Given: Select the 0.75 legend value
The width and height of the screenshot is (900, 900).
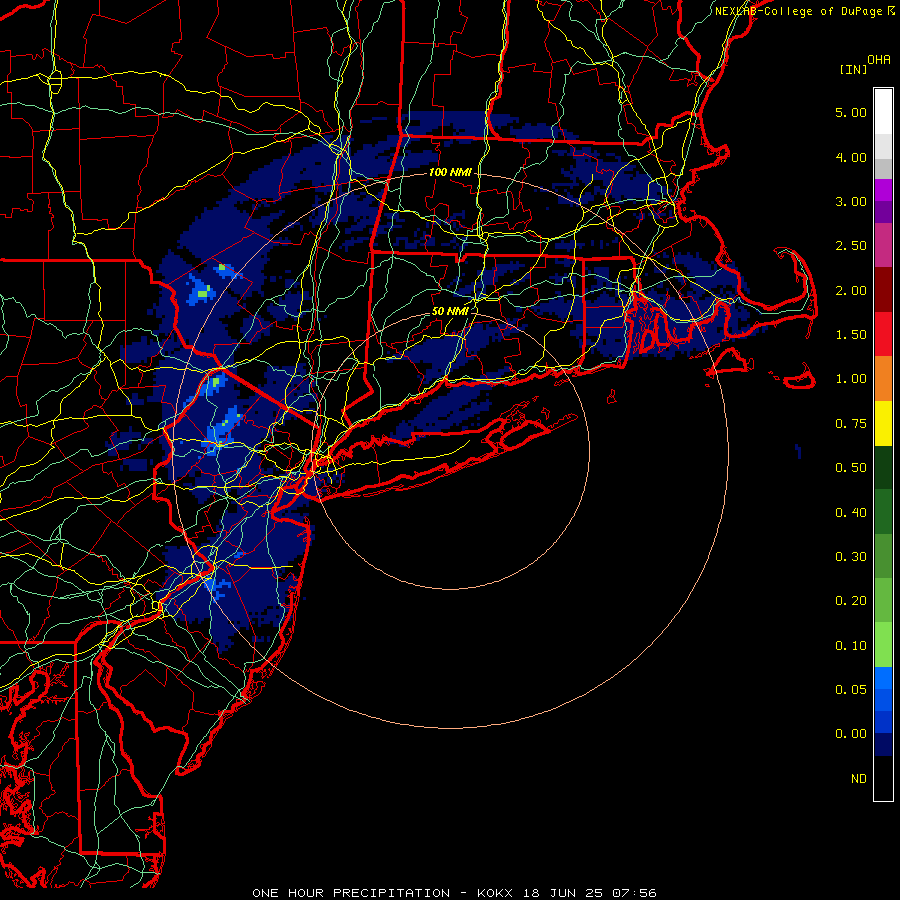Looking at the screenshot, I should [x=851, y=424].
